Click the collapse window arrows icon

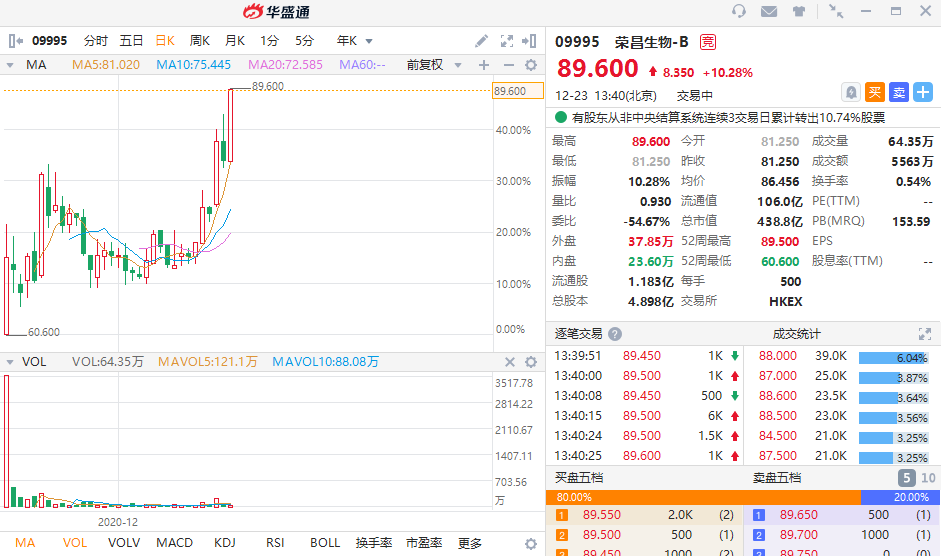[835, 11]
